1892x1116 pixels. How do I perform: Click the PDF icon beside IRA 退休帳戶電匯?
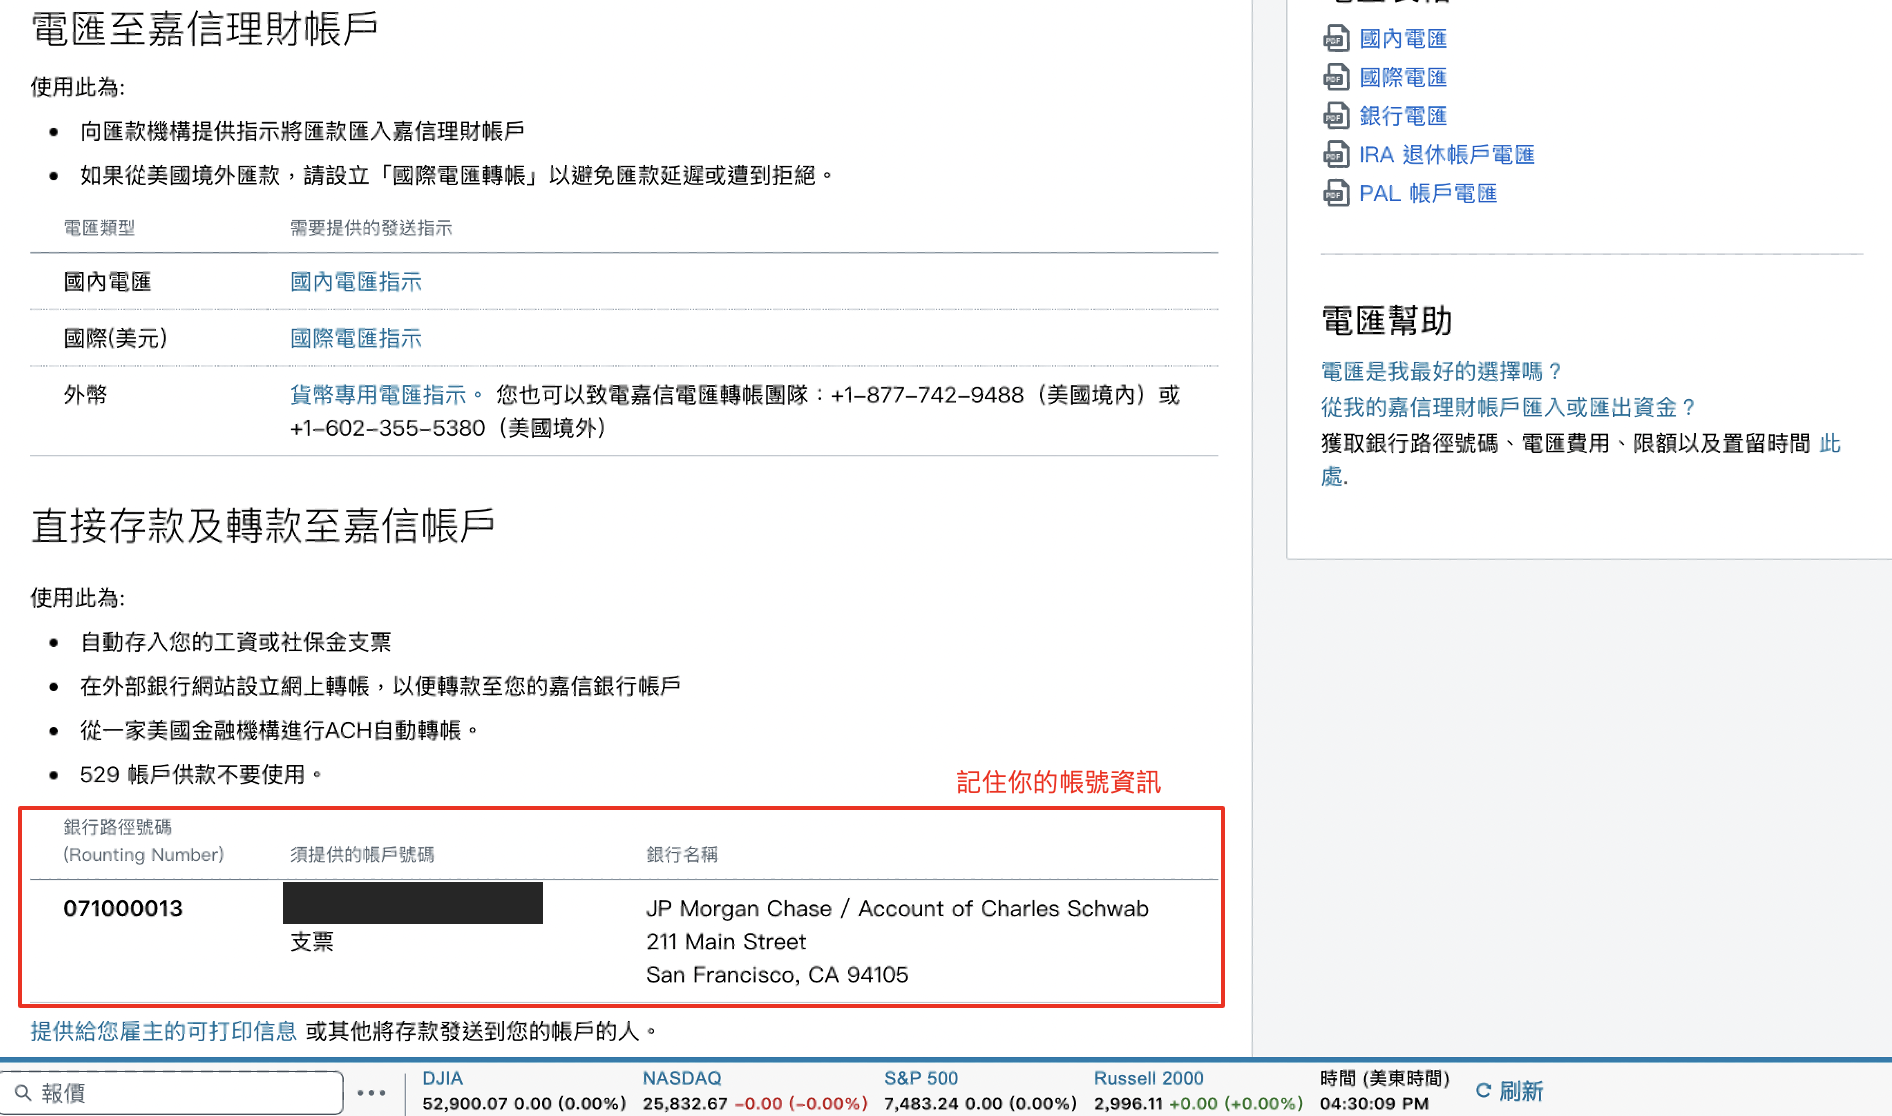click(x=1335, y=154)
